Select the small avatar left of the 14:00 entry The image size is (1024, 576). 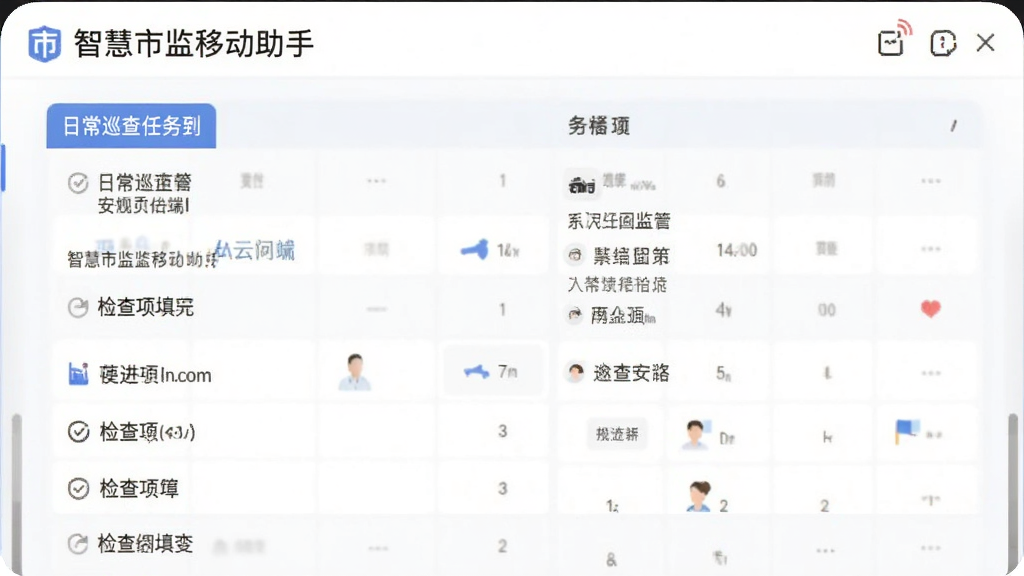[575, 255]
